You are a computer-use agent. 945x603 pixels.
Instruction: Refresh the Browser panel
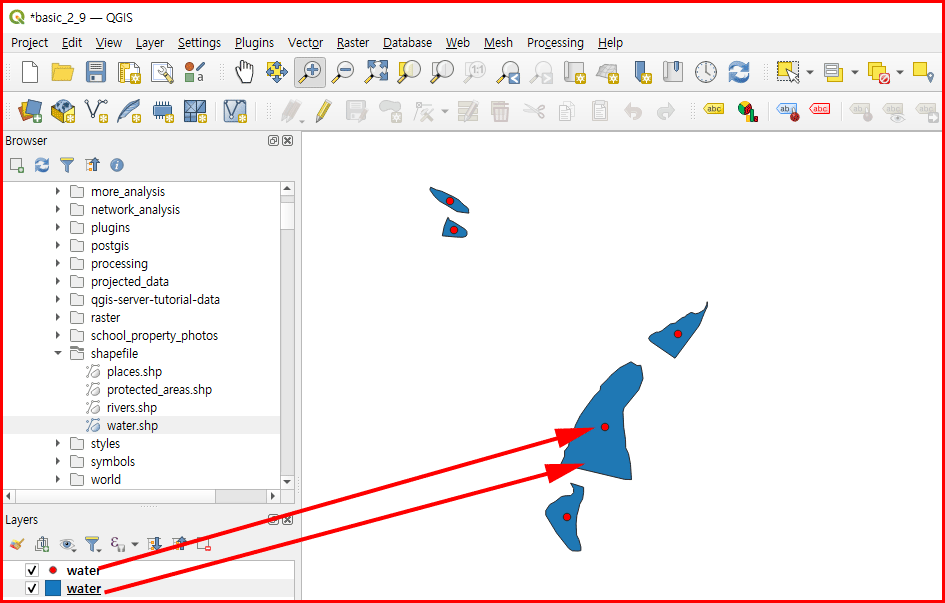click(42, 164)
